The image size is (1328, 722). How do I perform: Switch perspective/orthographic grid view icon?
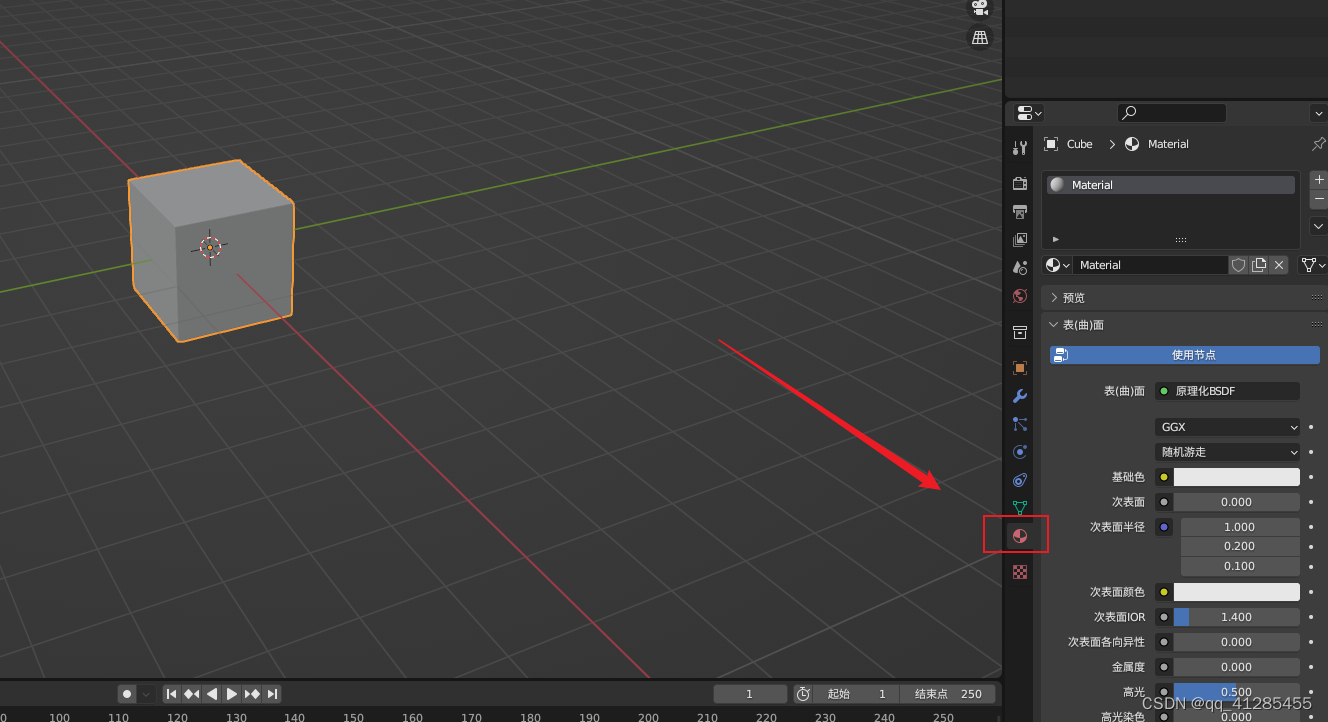click(x=980, y=38)
